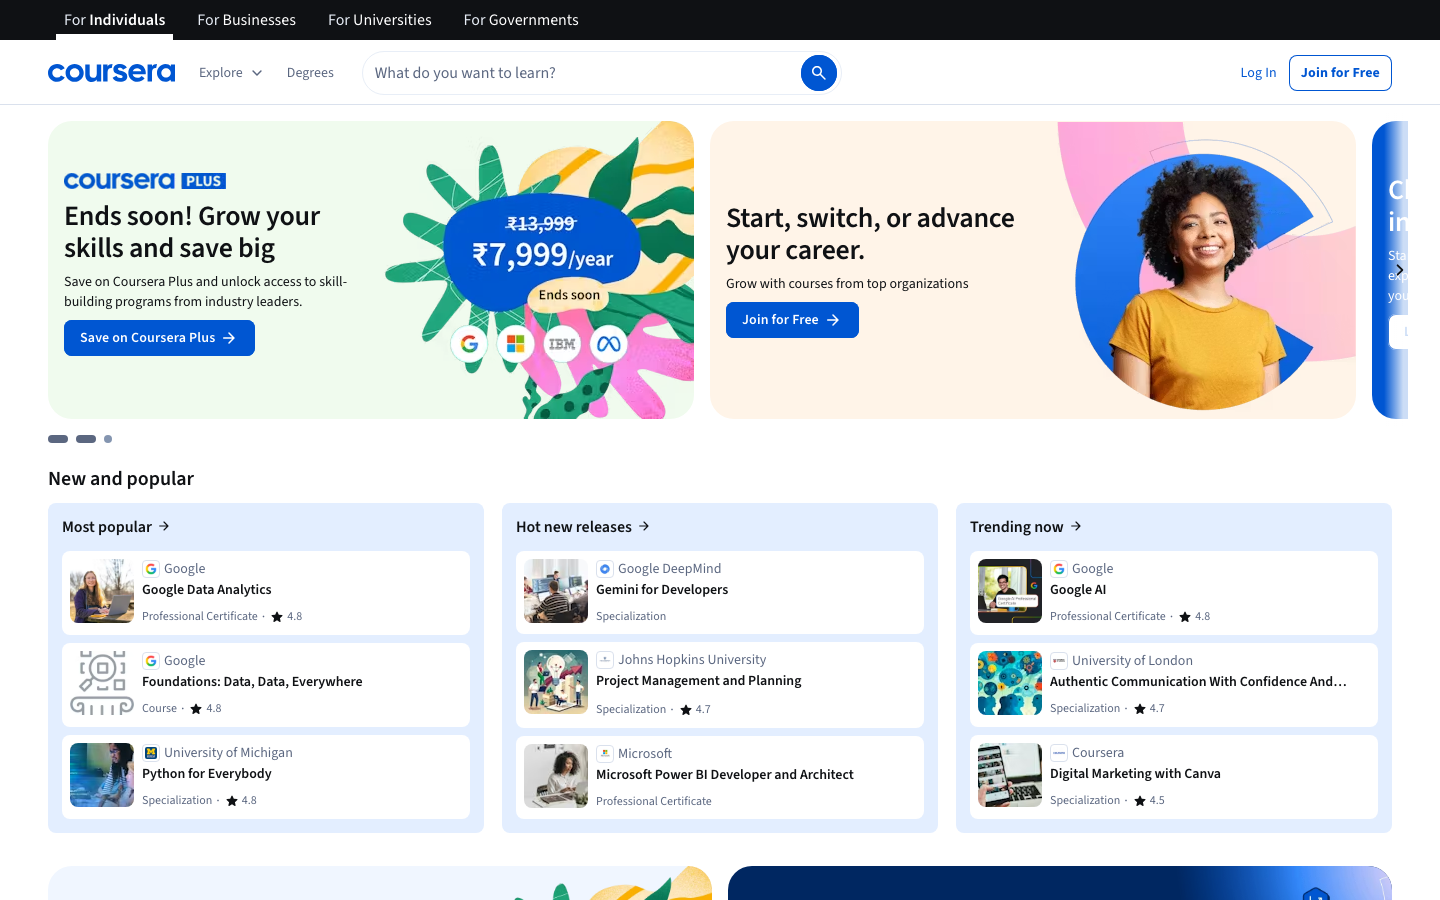Click the next-slide arrow on the carousel

click(x=1399, y=270)
